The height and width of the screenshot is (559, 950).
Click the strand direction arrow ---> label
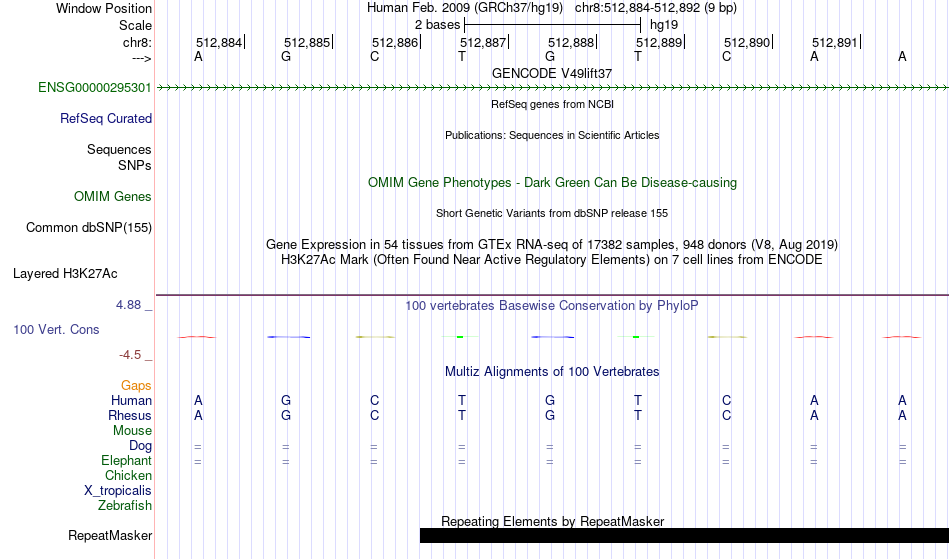click(142, 58)
